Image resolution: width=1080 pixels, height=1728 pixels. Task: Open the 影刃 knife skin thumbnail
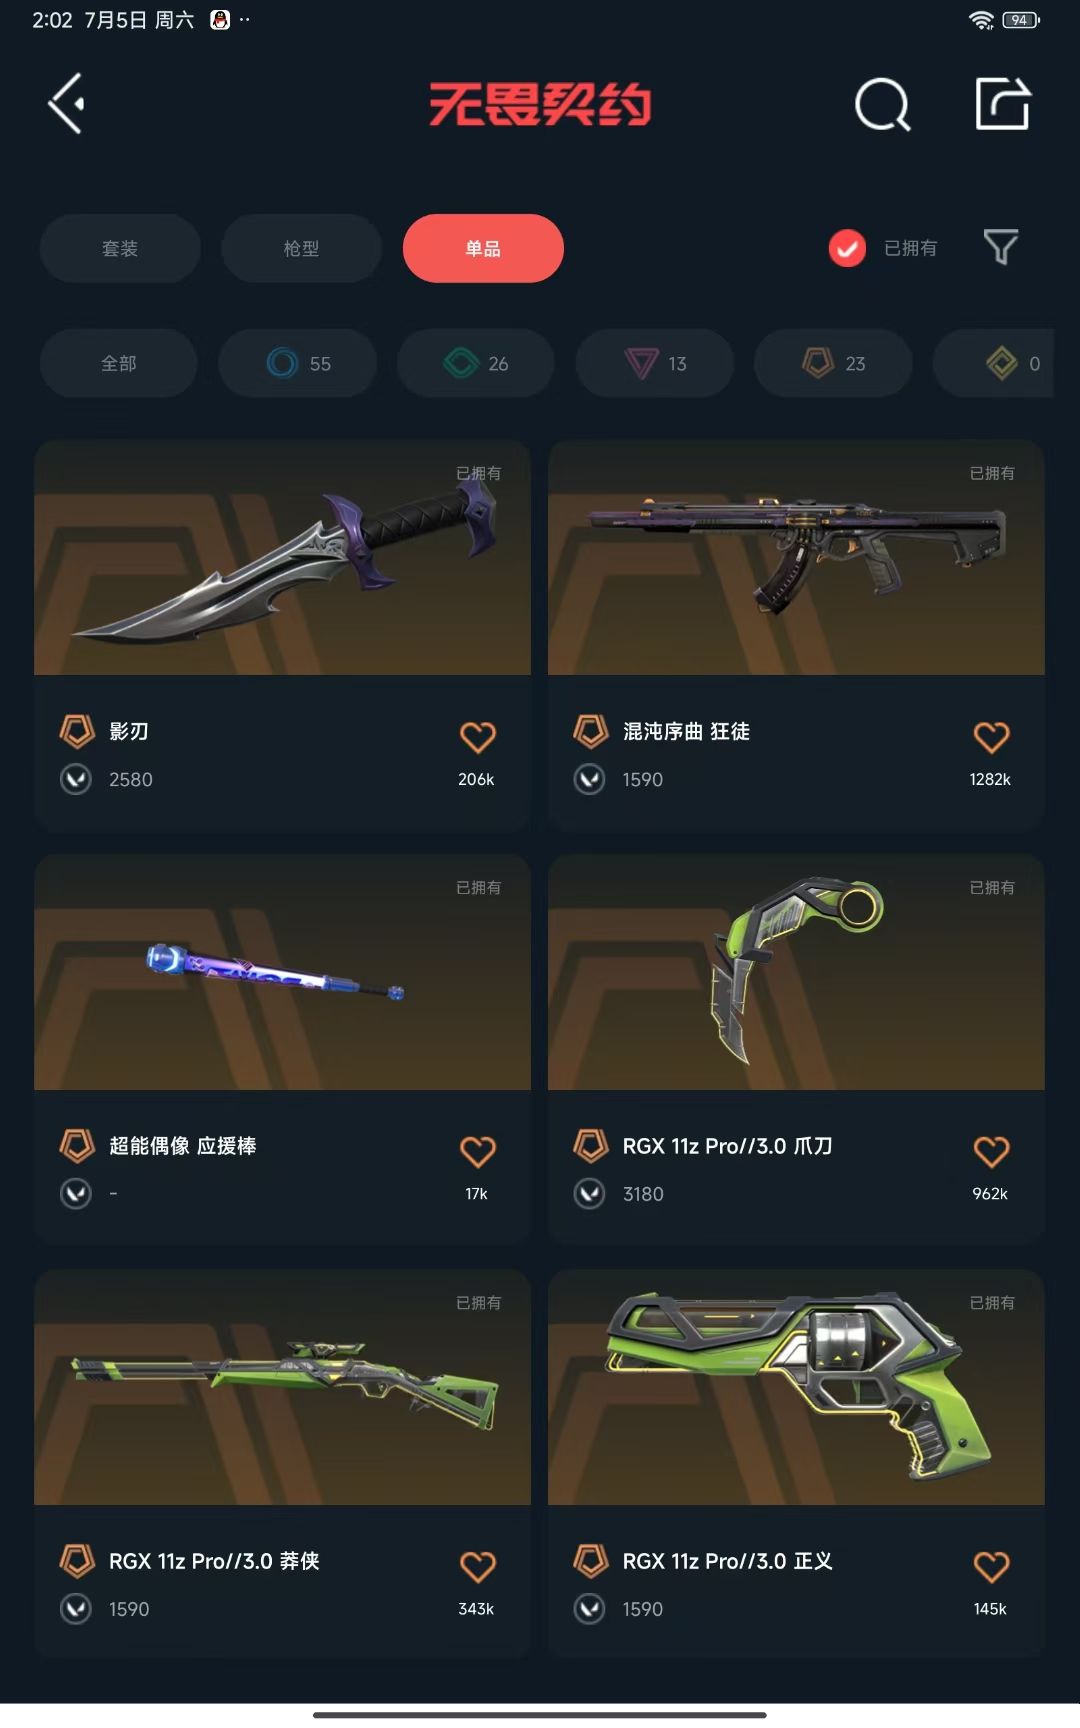(282, 558)
